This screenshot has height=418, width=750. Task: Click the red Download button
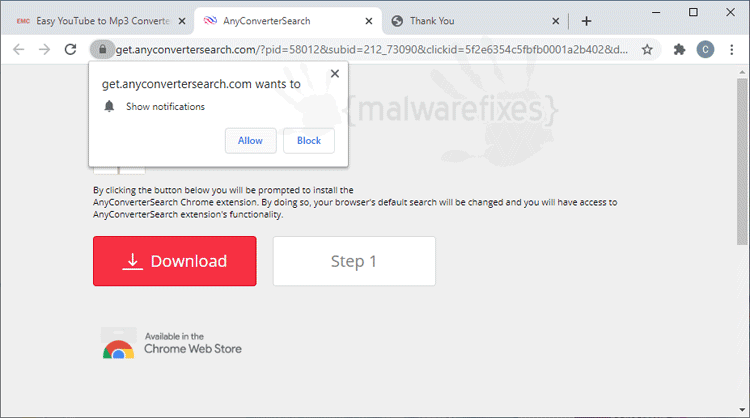[x=175, y=261]
